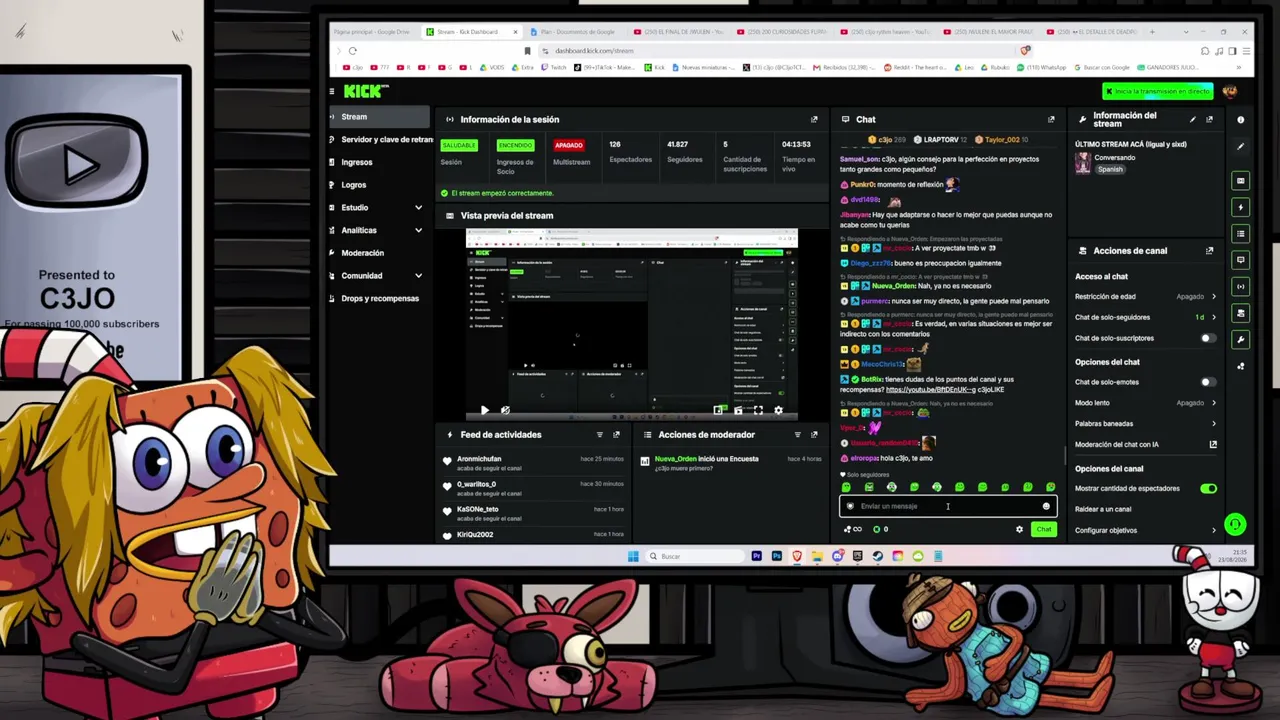The width and height of the screenshot is (1280, 720).
Task: Pop out the Información de la sesión panel
Action: tap(814, 120)
